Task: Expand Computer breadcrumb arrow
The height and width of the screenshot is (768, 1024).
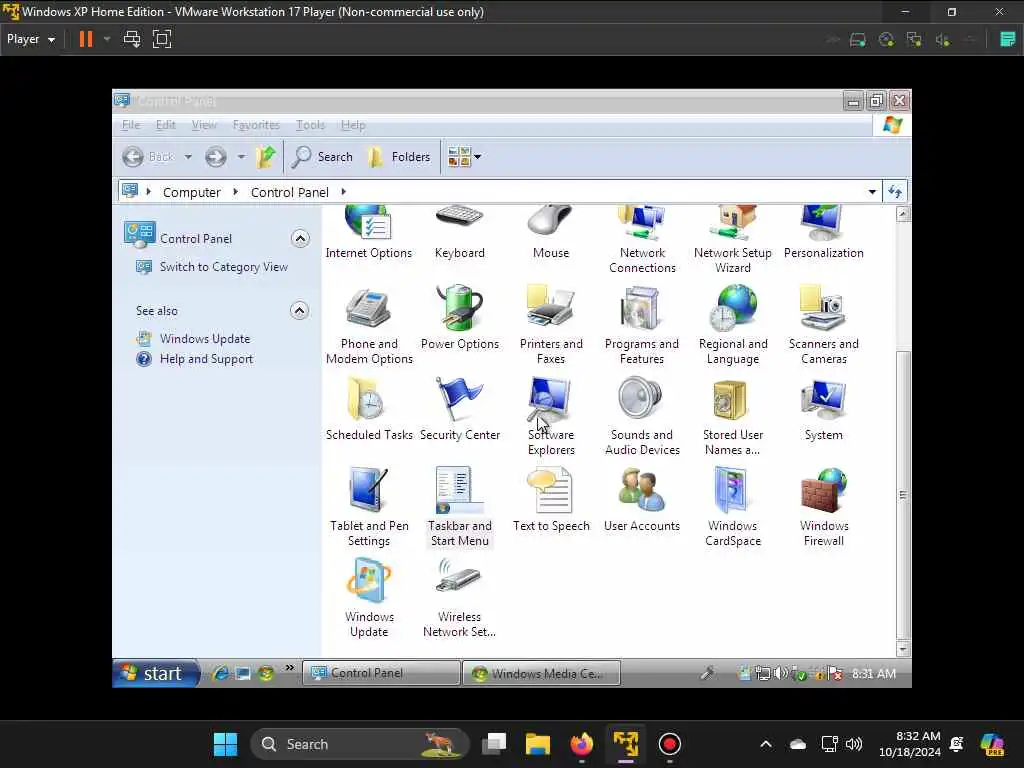Action: coord(236,192)
